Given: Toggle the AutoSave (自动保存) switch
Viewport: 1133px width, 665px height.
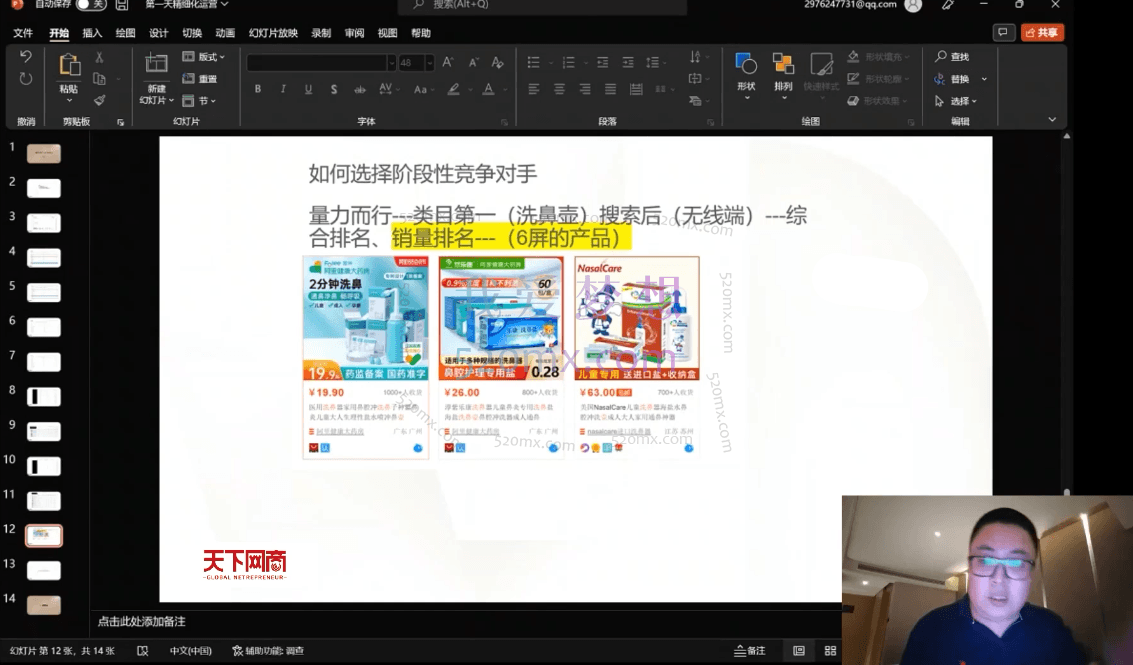Looking at the screenshot, I should coord(91,5).
